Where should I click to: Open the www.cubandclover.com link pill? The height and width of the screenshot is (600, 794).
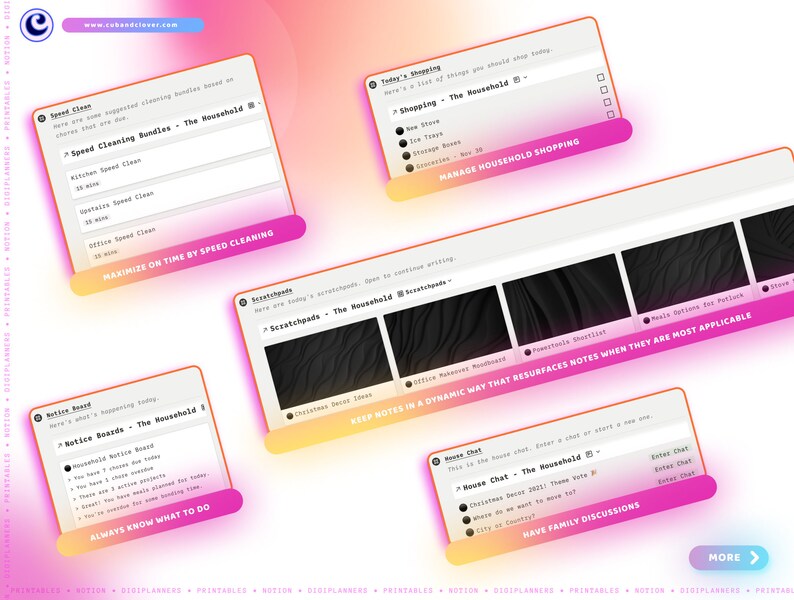click(x=133, y=25)
